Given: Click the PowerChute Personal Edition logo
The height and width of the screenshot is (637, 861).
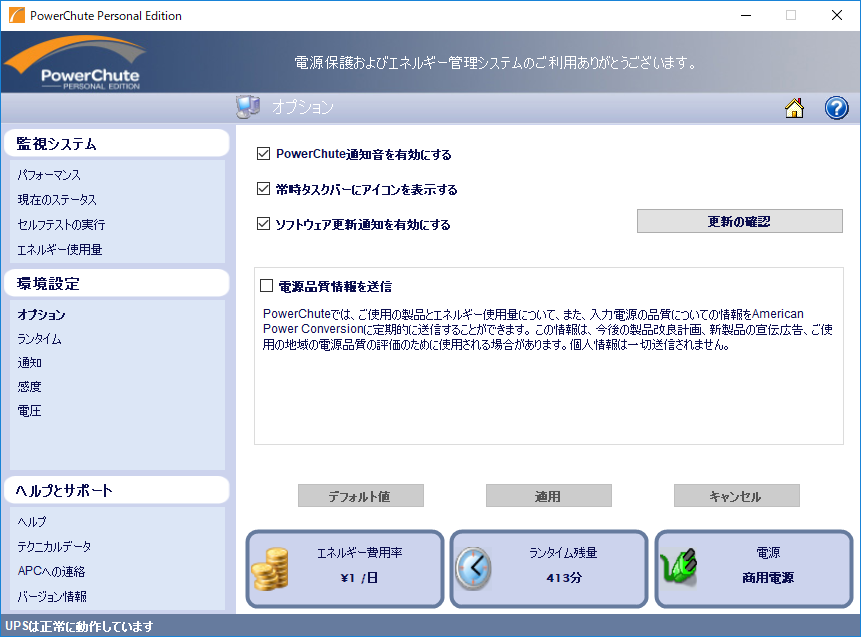Looking at the screenshot, I should (77, 63).
